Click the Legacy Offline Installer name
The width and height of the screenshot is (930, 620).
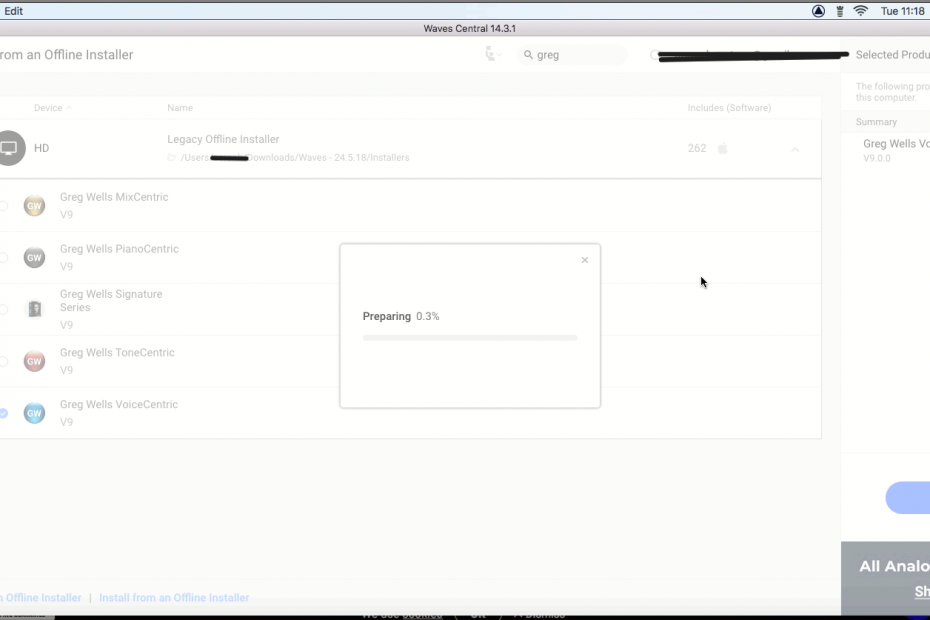(223, 139)
